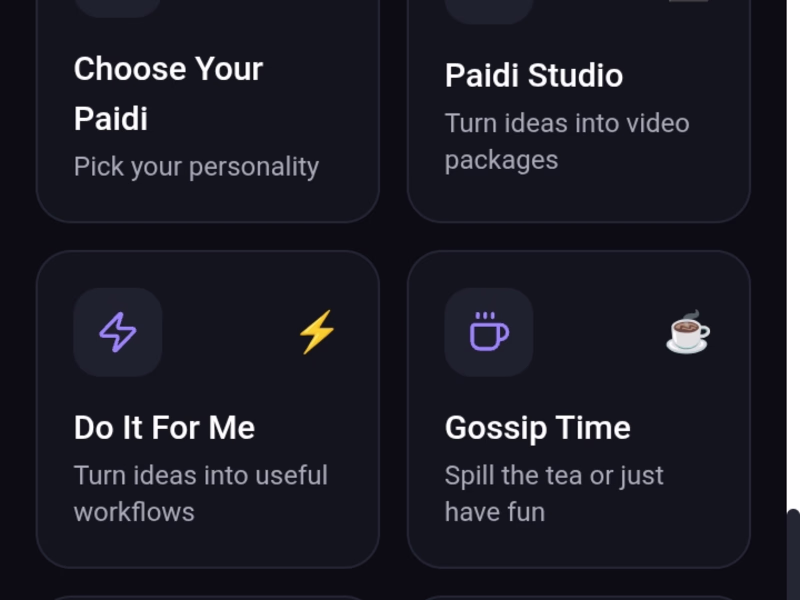Screen dimensions: 800x600
Task: Click the 'Pick your personality' subtitle
Action: 196,166
